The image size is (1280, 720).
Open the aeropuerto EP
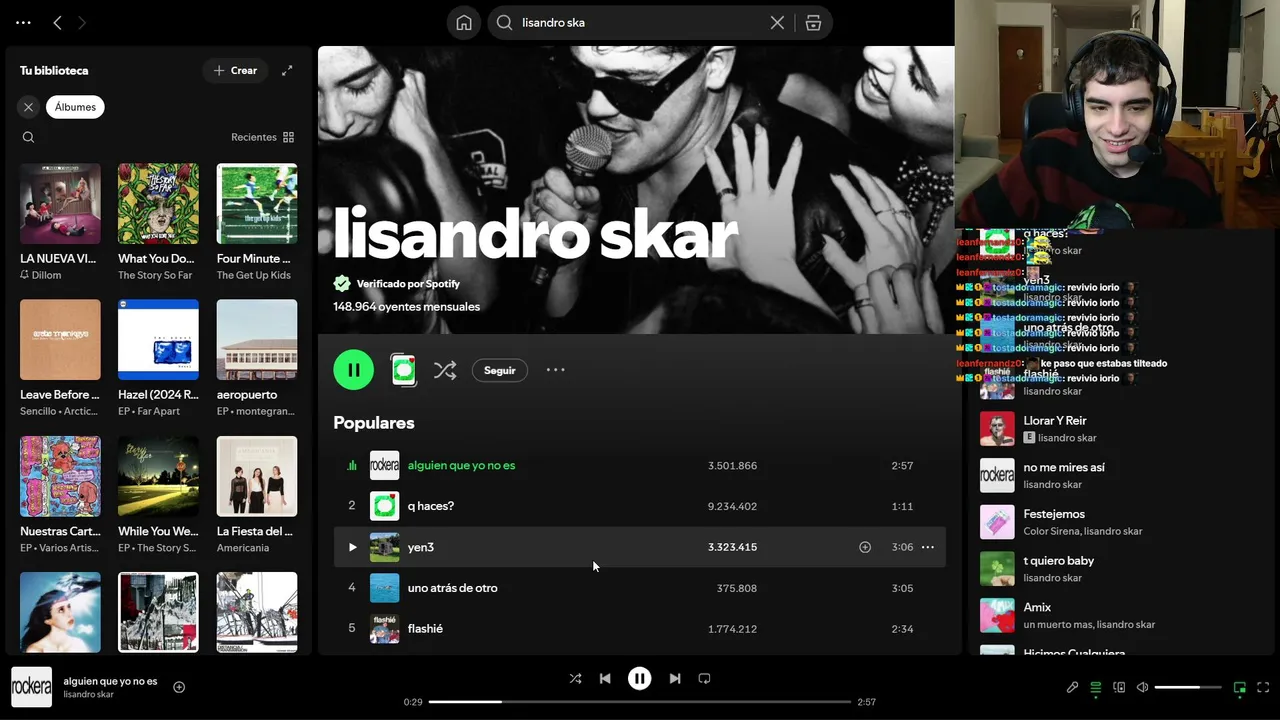pyautogui.click(x=257, y=358)
